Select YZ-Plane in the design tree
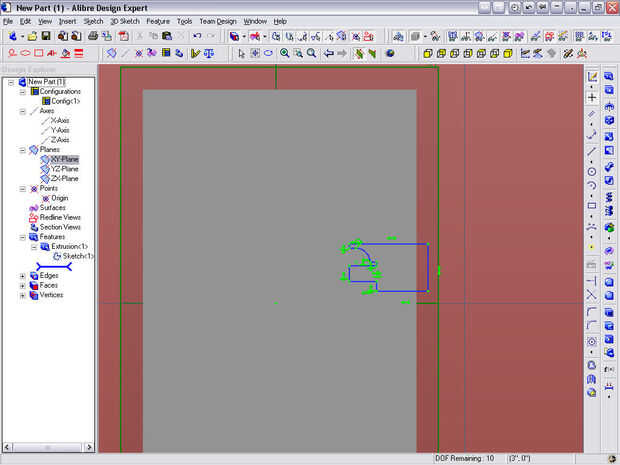The image size is (620, 465). click(x=64, y=169)
